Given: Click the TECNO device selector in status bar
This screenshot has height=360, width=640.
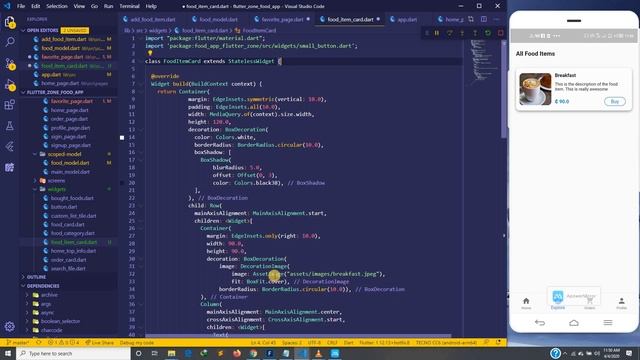Looking at the screenshot, I should click(446, 343).
